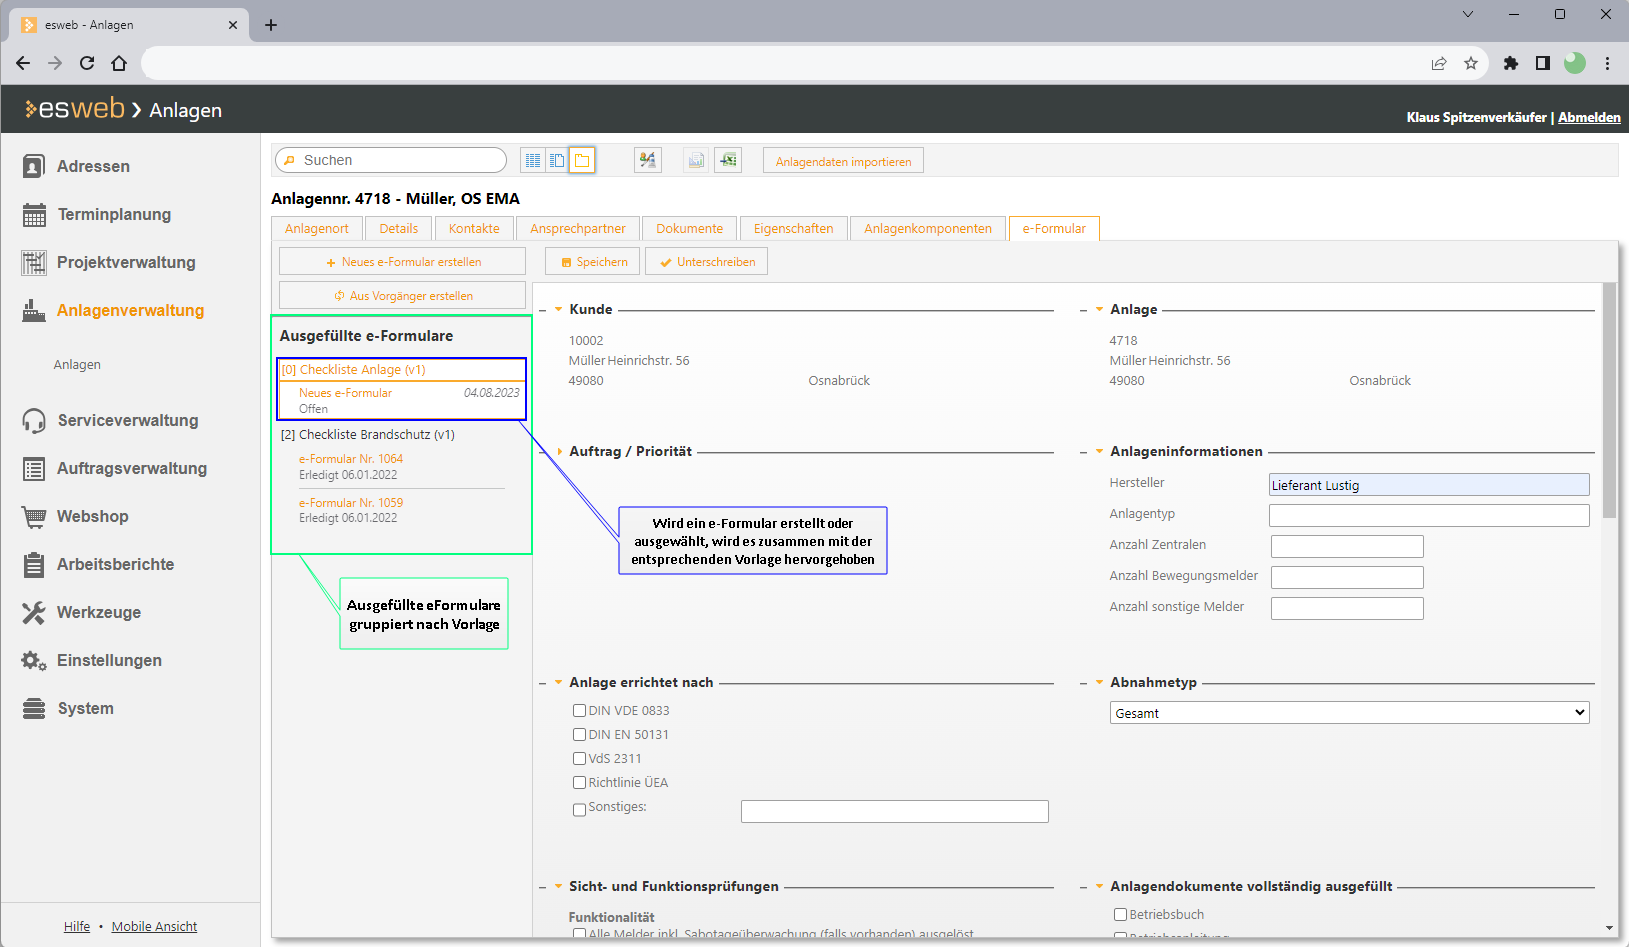Image resolution: width=1629 pixels, height=947 pixels.
Task: Open Ansprechpartner tab
Action: point(578,228)
